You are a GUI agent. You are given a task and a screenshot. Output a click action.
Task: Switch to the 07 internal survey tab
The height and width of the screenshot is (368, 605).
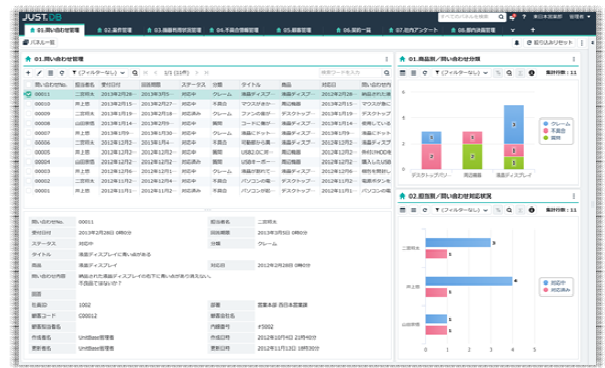click(413, 30)
